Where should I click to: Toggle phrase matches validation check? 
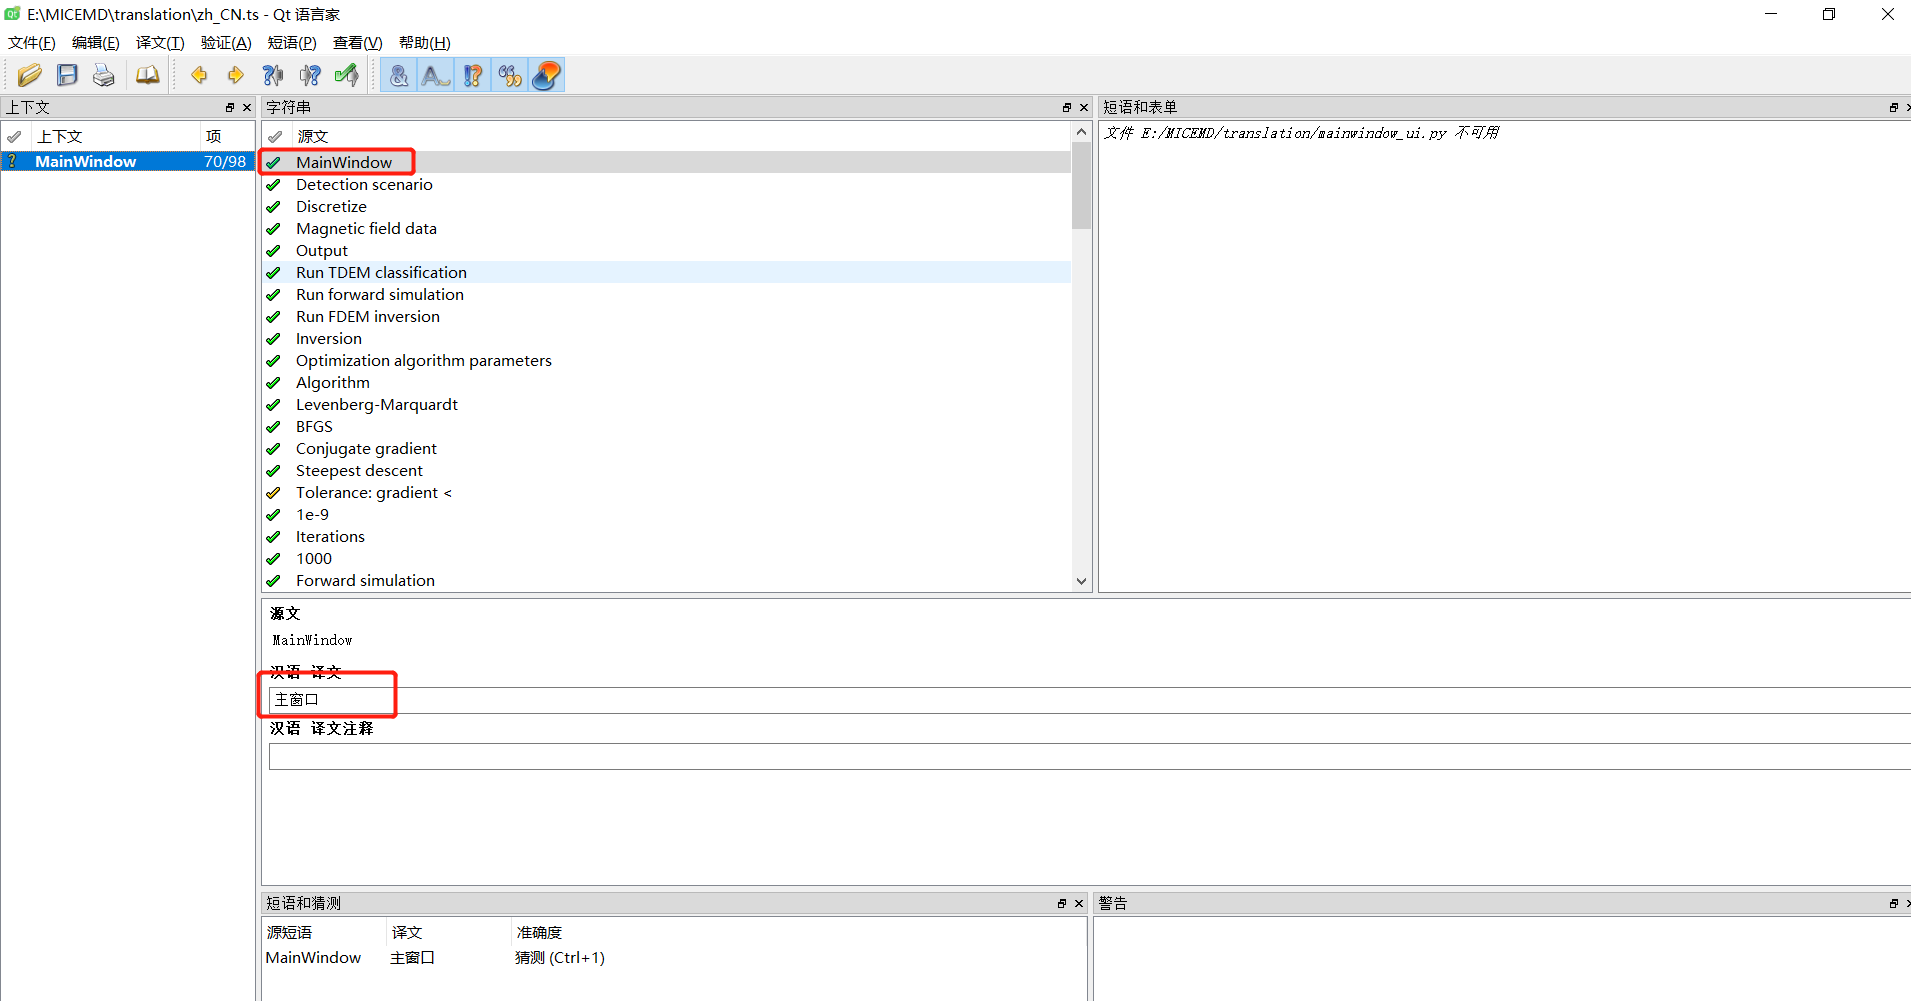(x=510, y=75)
